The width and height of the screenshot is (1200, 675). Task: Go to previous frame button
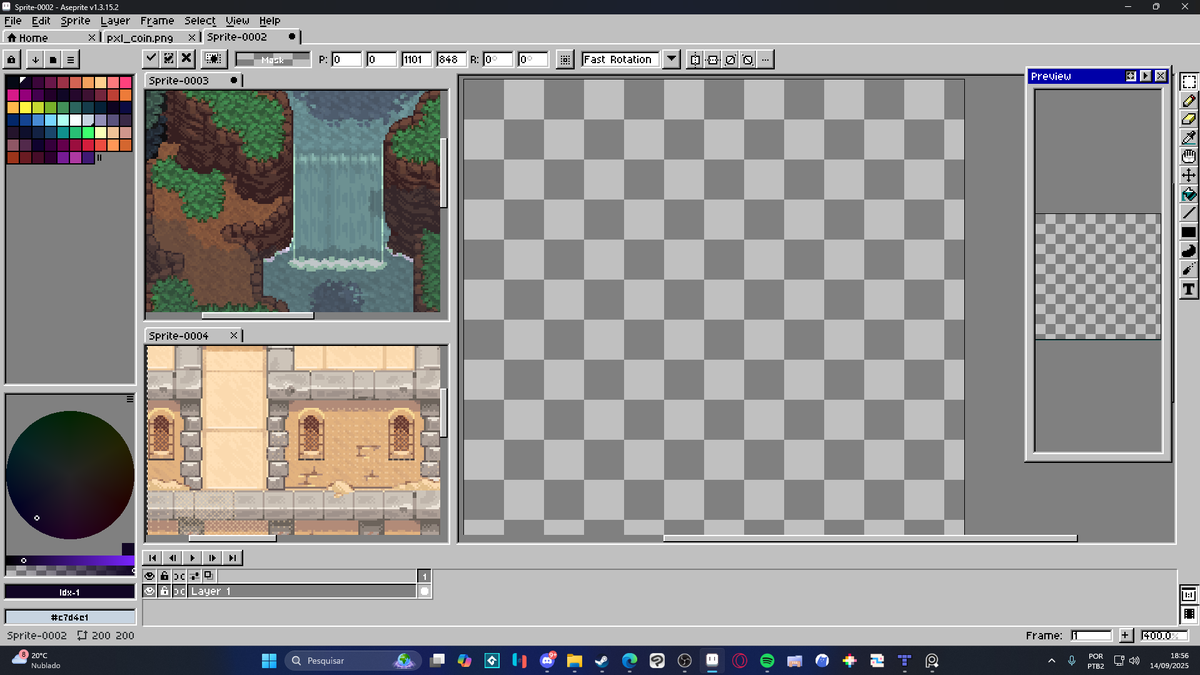(172, 557)
